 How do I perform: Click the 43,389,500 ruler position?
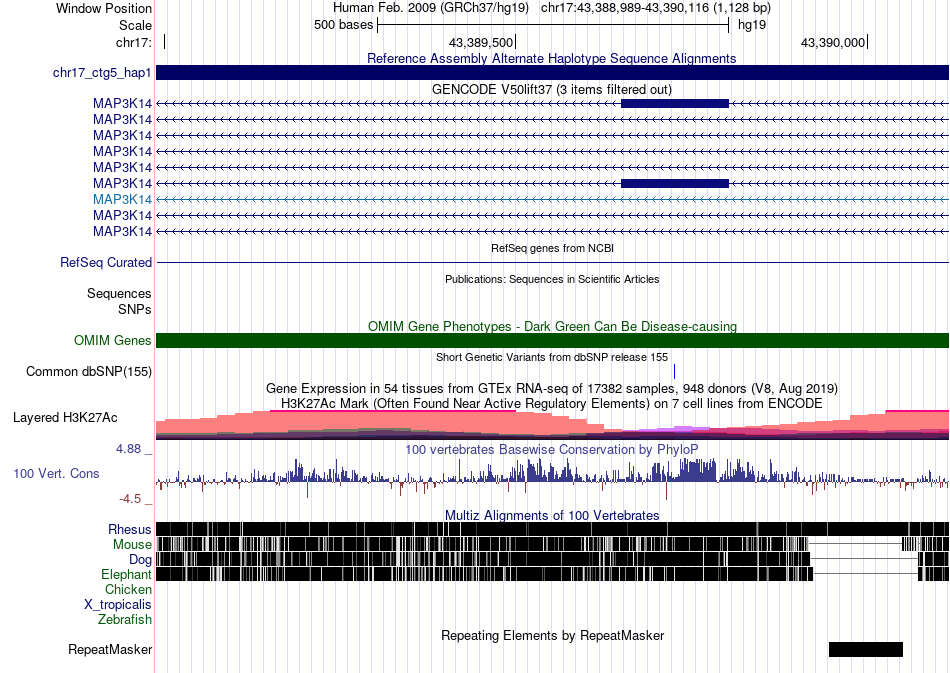coord(481,42)
